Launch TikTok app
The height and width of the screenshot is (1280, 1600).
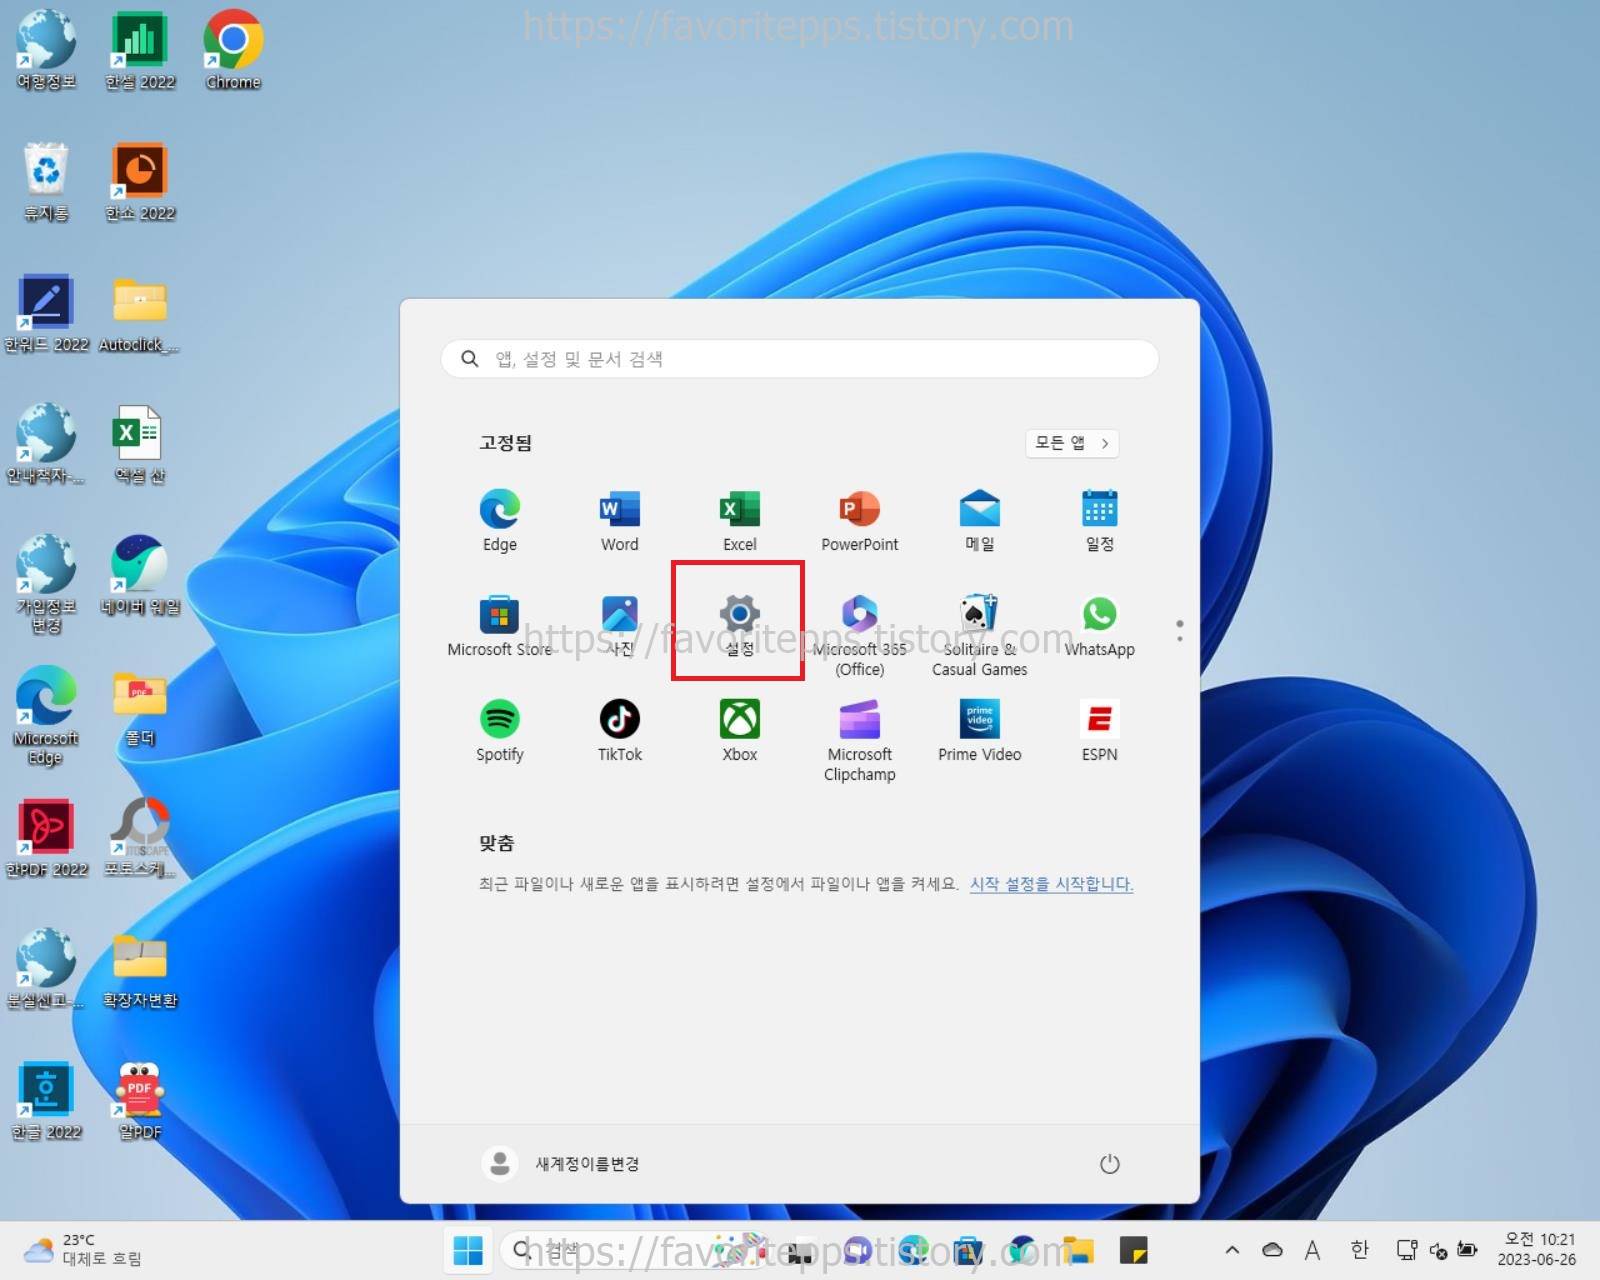coord(619,731)
